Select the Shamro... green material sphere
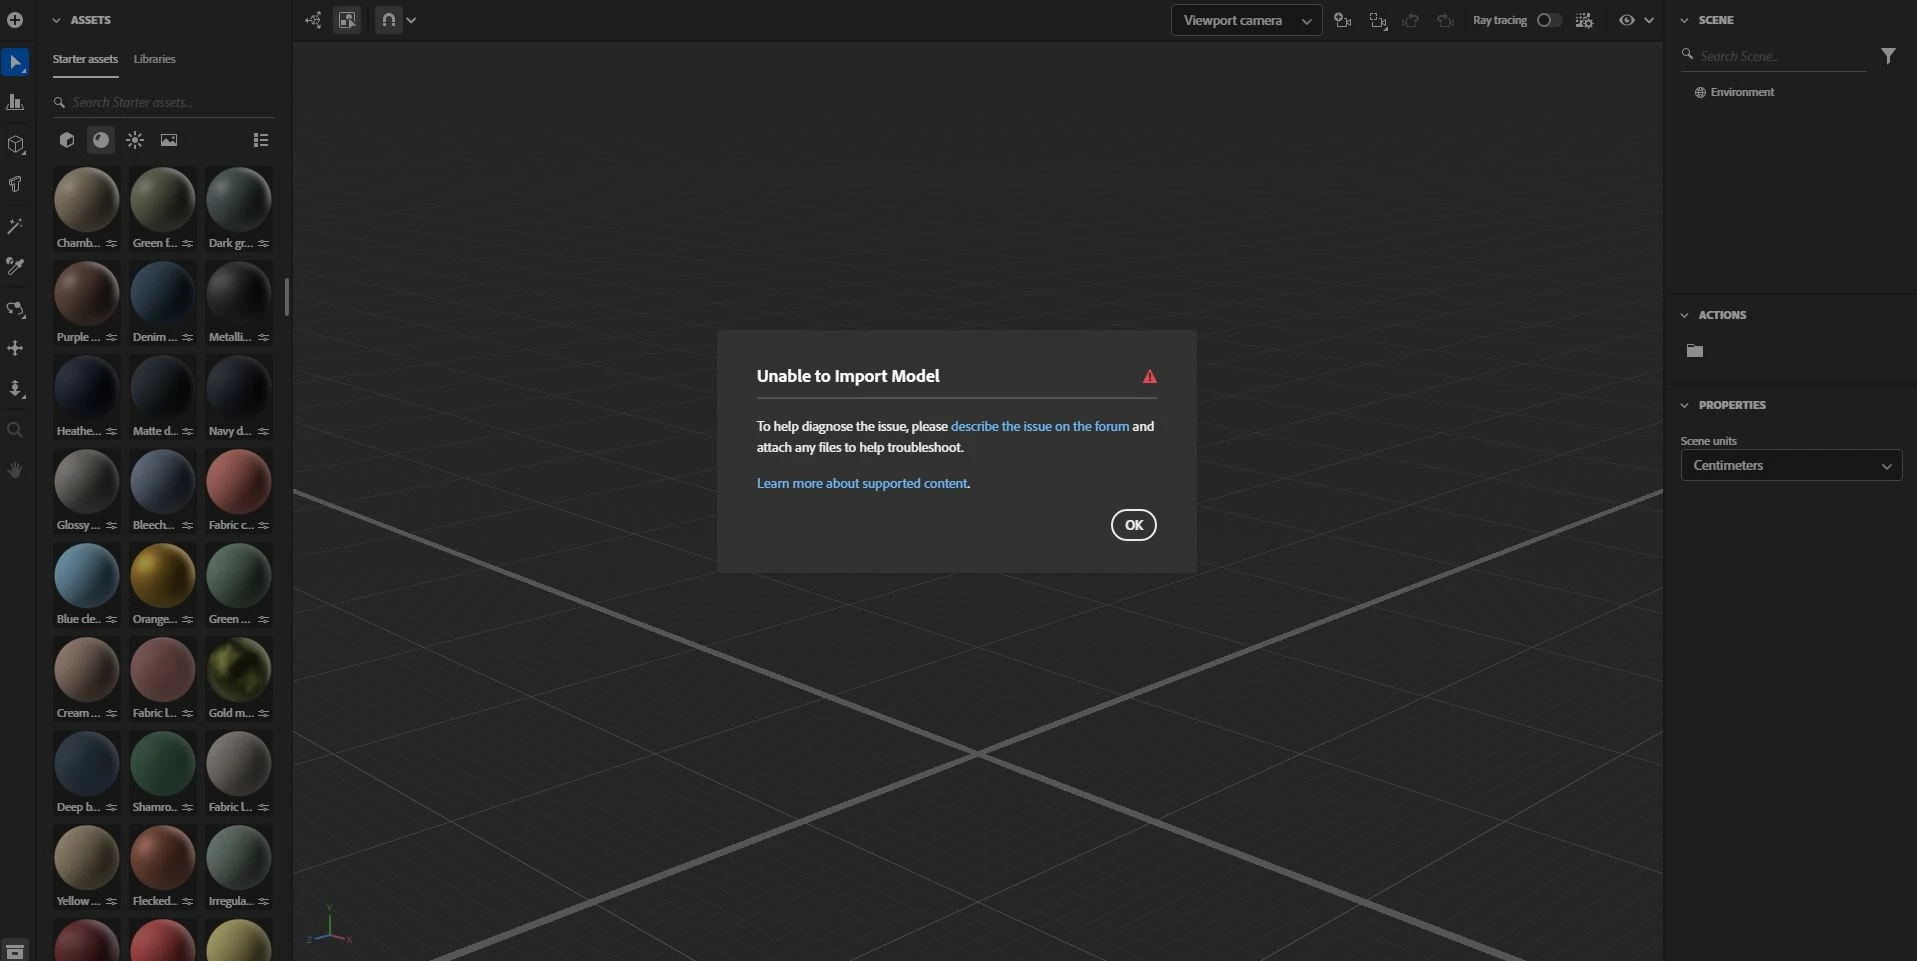The width and height of the screenshot is (1917, 961). tap(163, 763)
